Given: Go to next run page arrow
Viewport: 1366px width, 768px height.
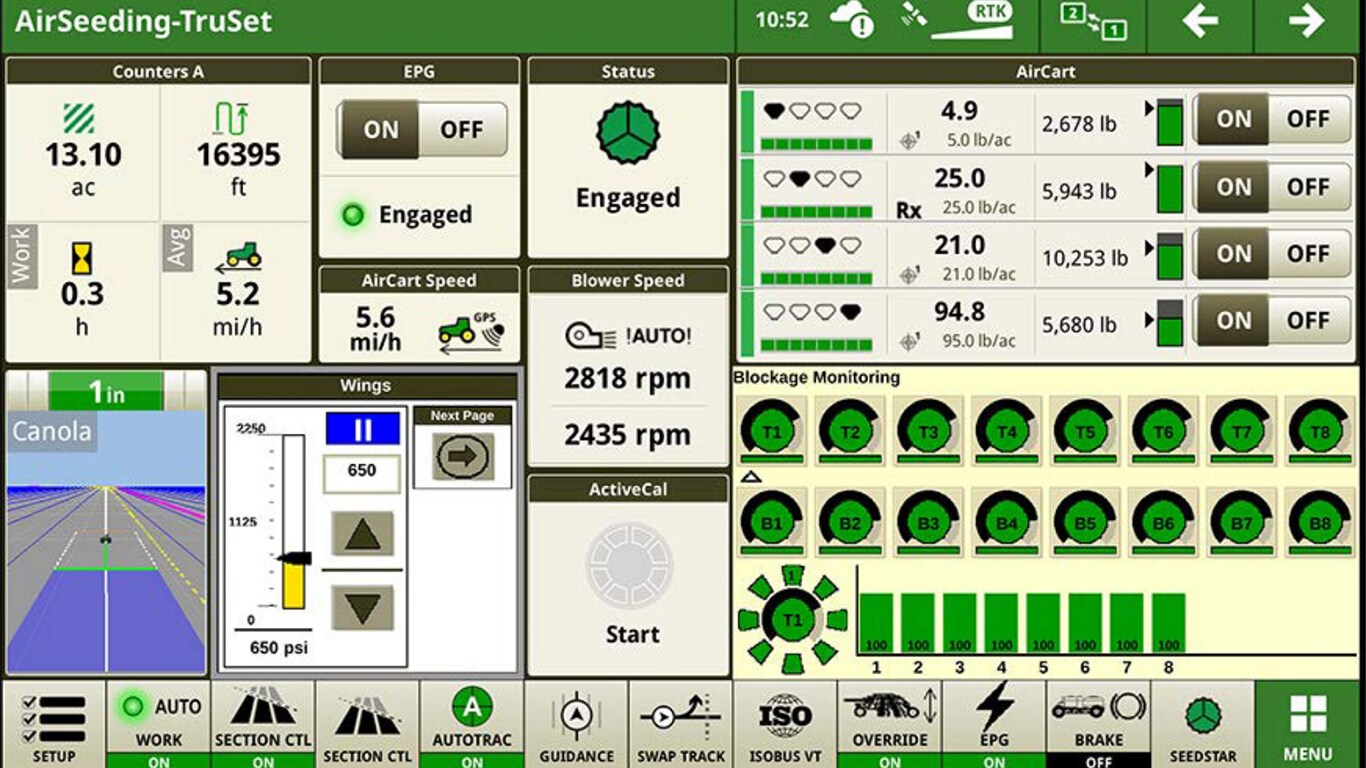Looking at the screenshot, I should point(1308,21).
